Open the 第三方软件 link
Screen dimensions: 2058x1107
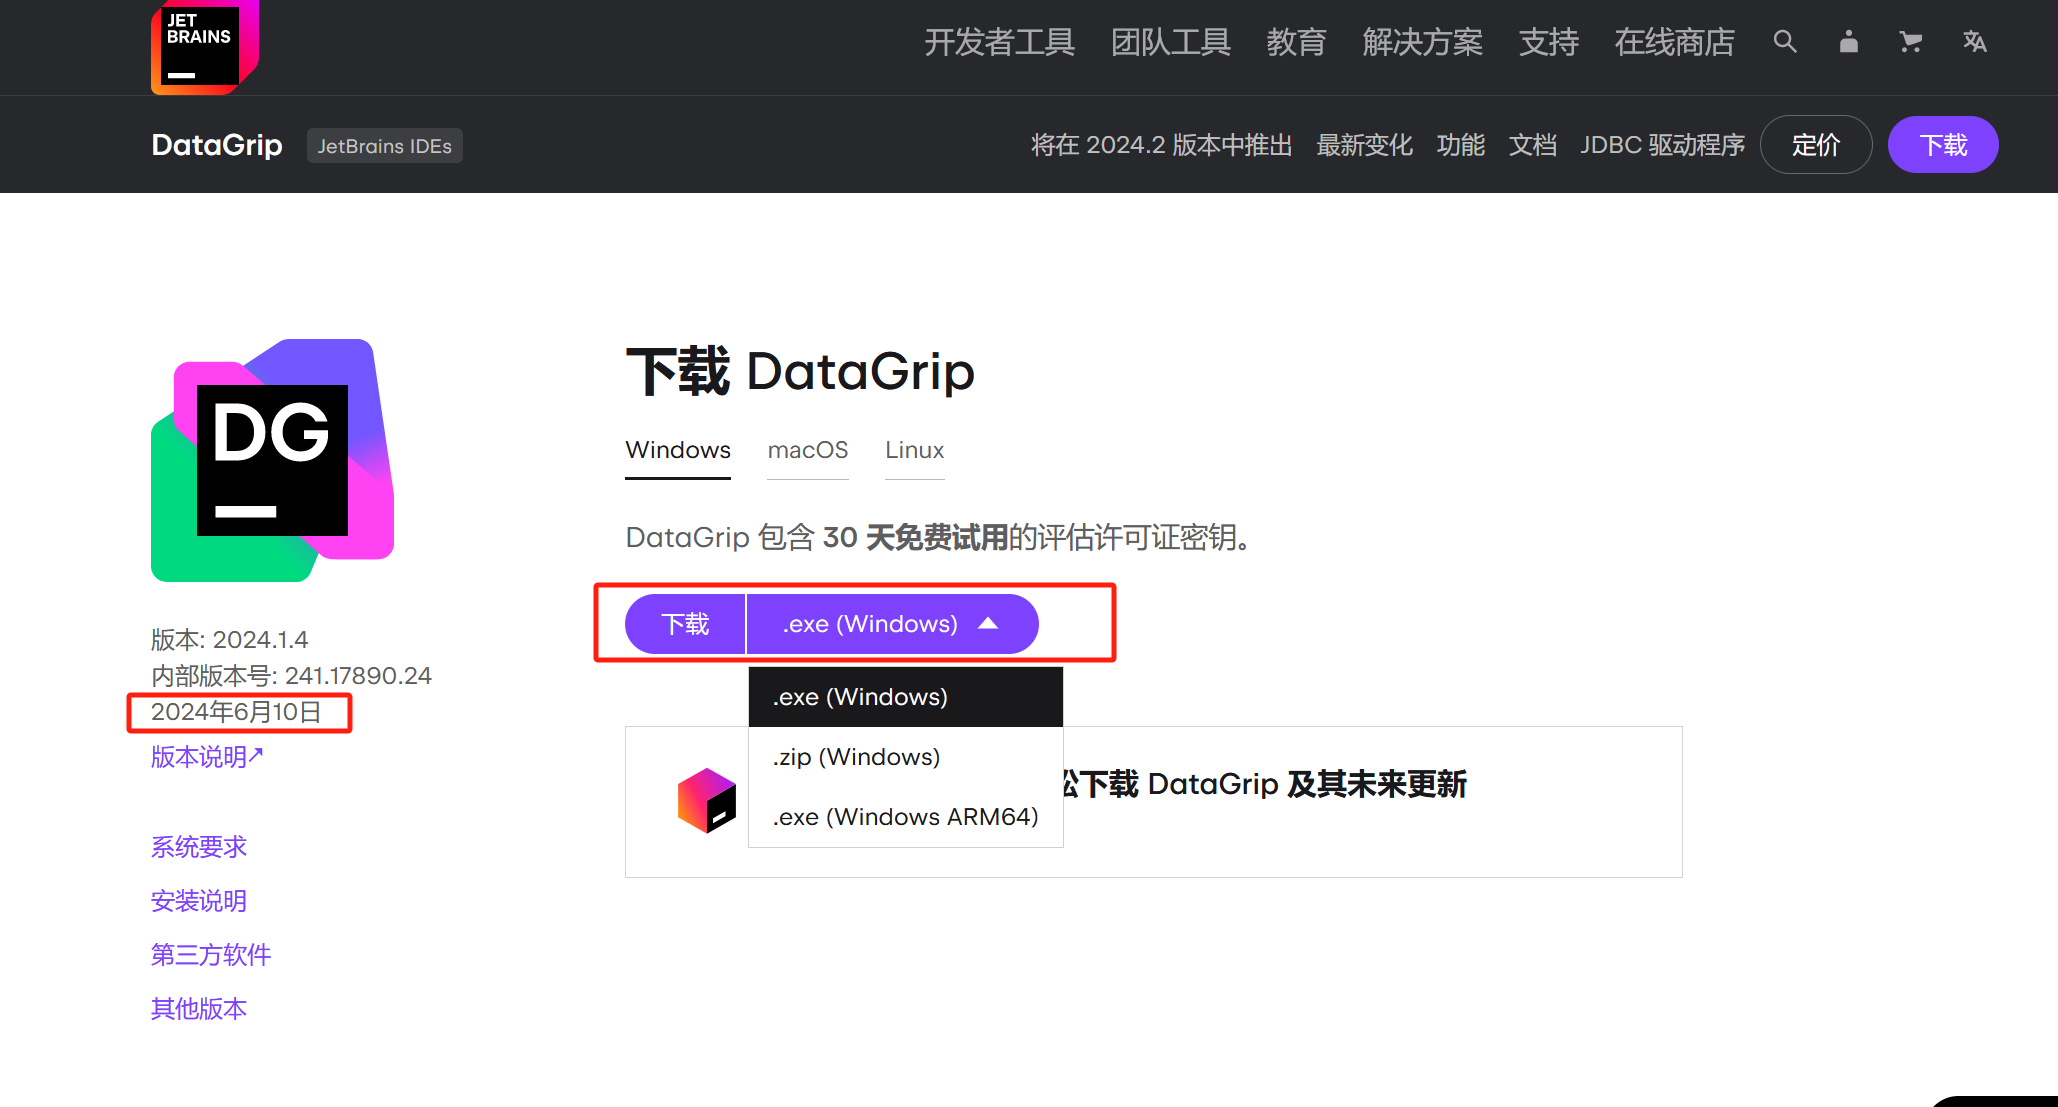click(211, 955)
